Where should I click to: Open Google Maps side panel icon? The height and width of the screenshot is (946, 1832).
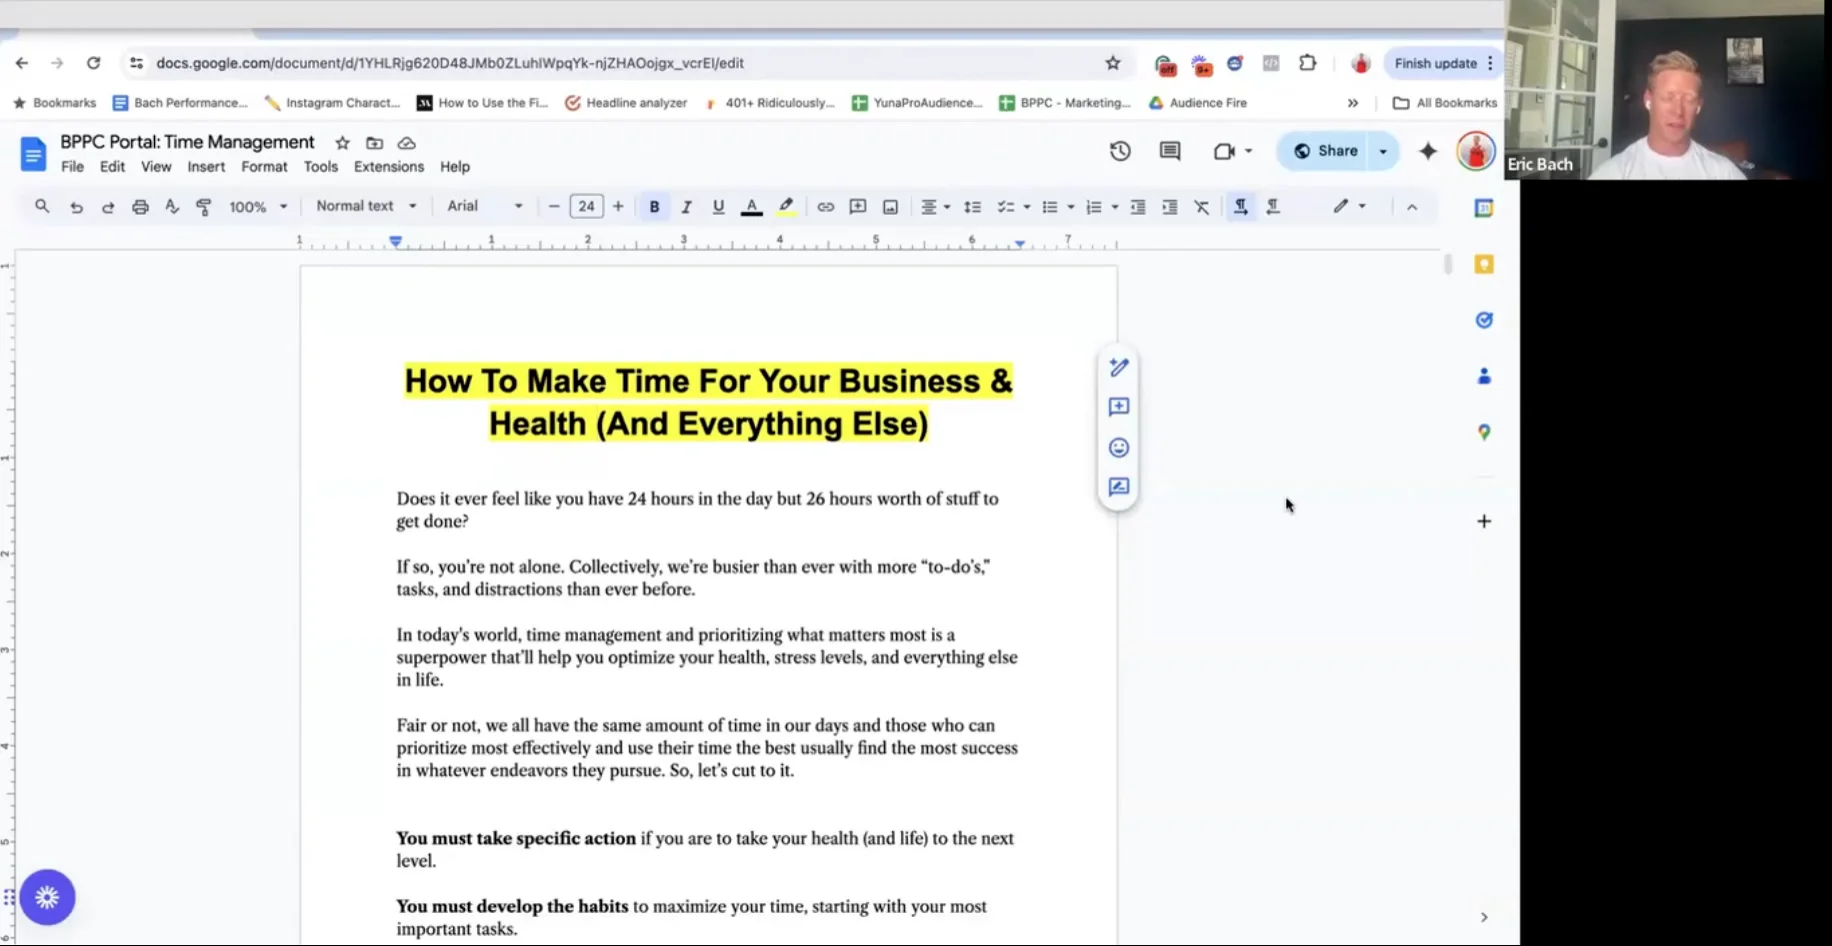point(1484,432)
